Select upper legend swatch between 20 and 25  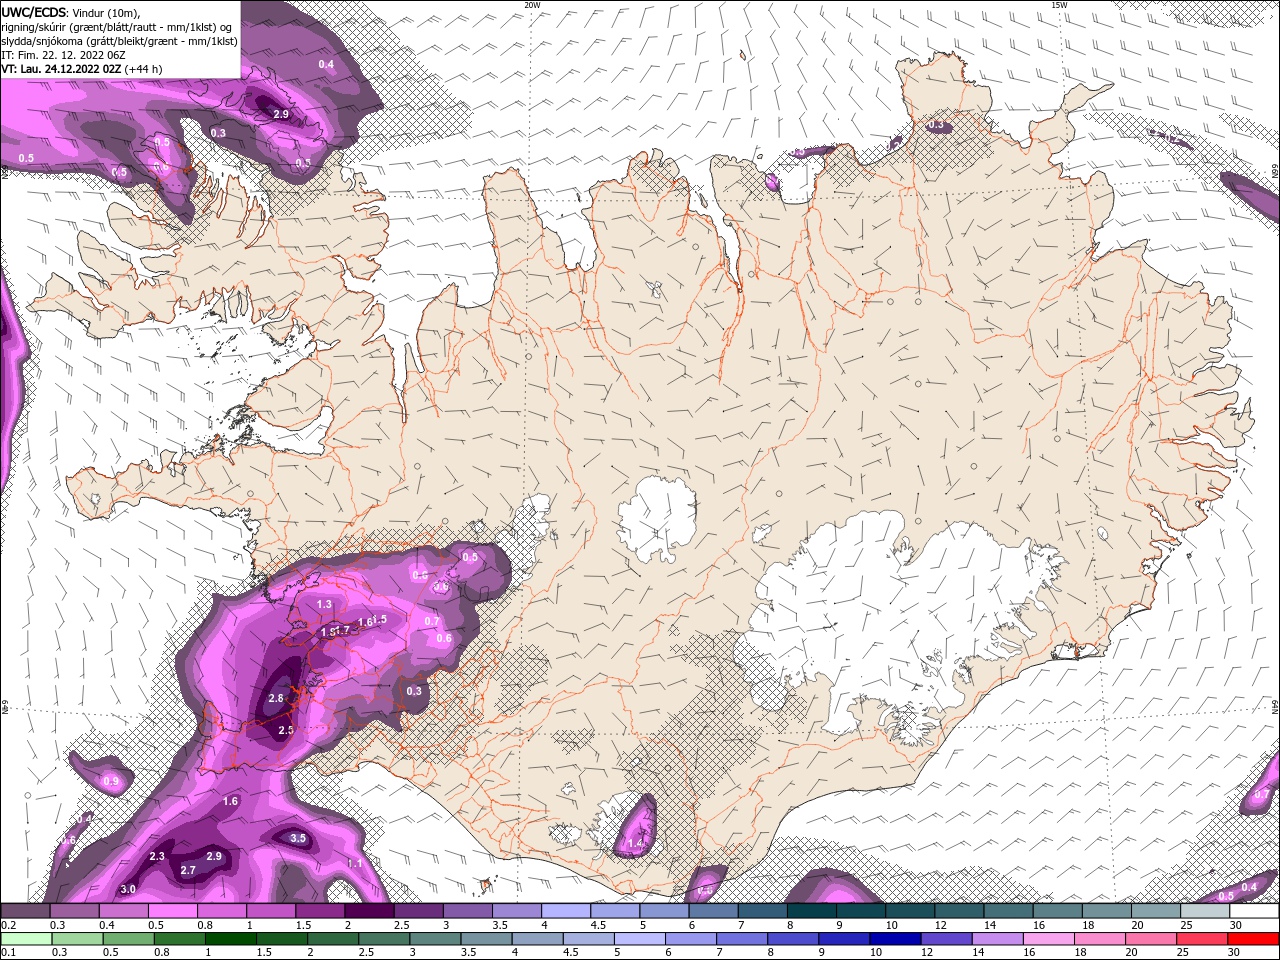point(1156,911)
